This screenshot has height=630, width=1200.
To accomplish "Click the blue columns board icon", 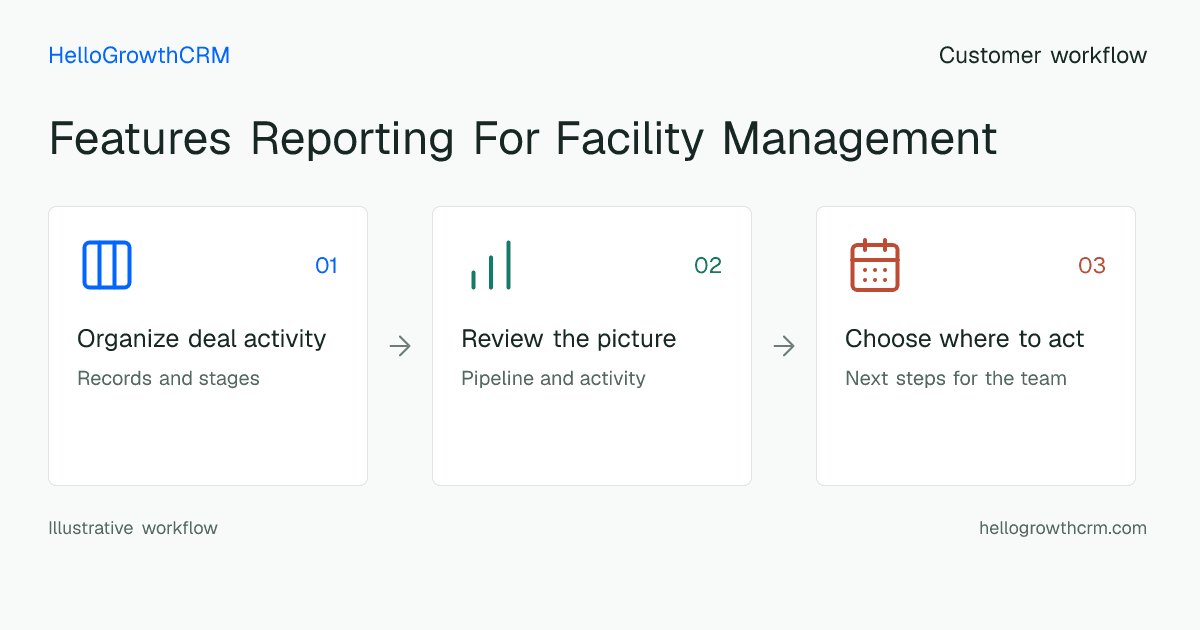I will (x=107, y=265).
